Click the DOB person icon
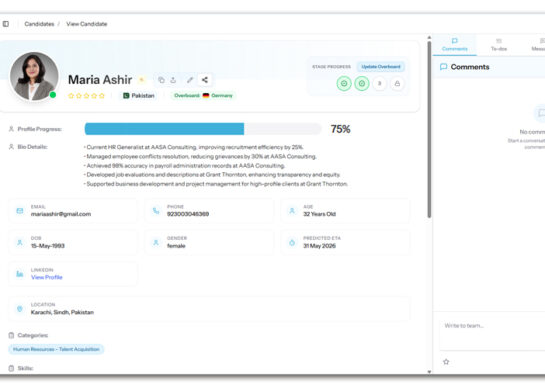545x388 pixels. tap(20, 242)
